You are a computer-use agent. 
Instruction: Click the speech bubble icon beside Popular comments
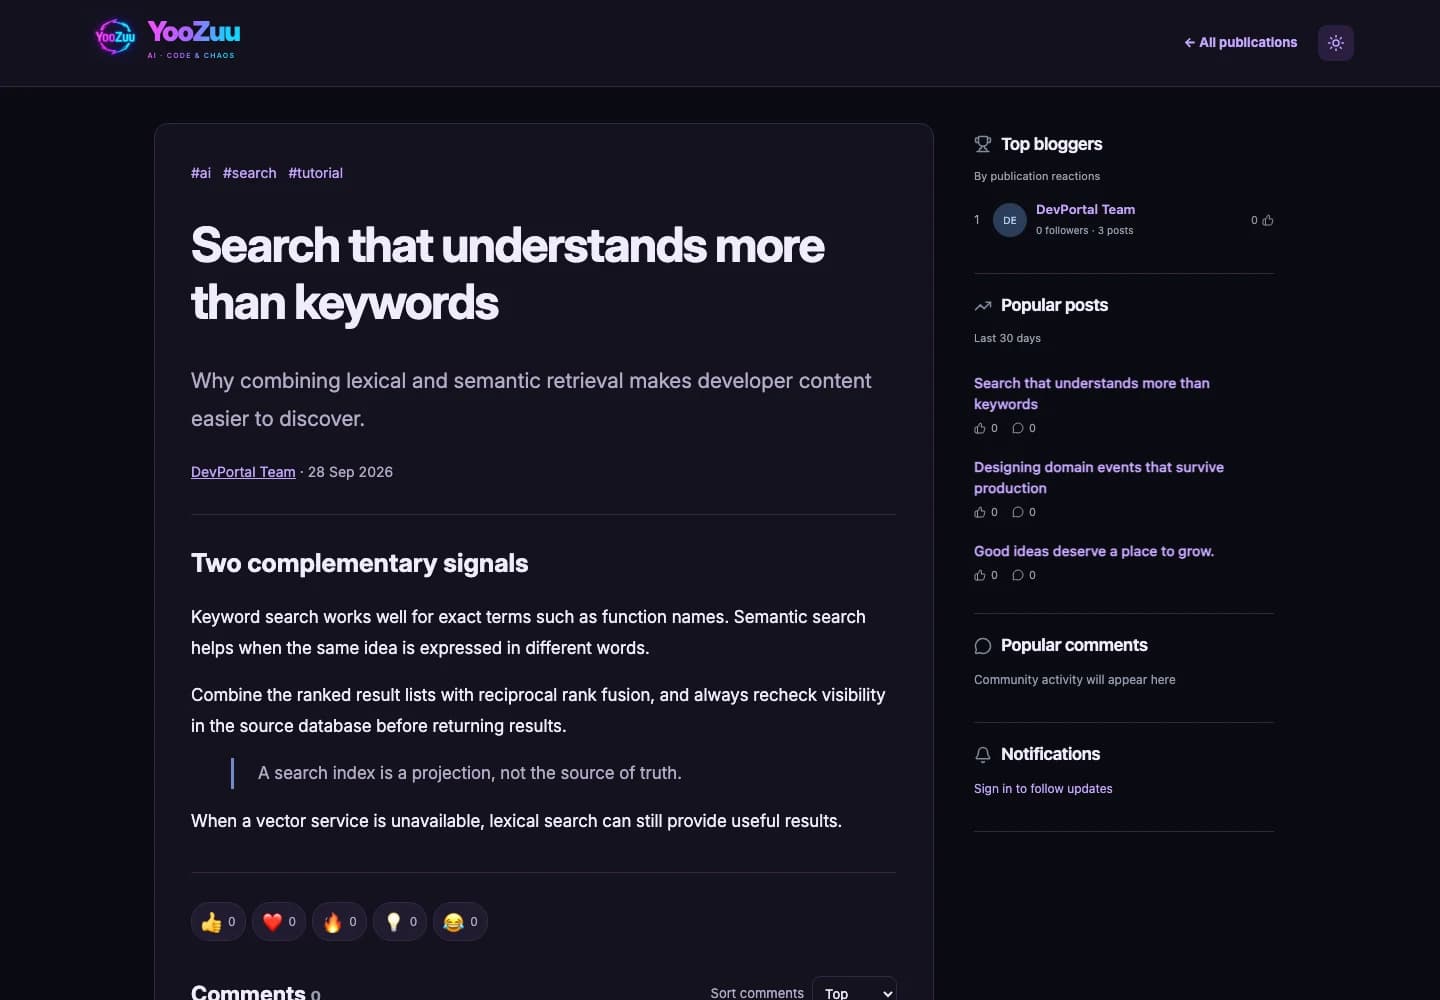tap(983, 646)
